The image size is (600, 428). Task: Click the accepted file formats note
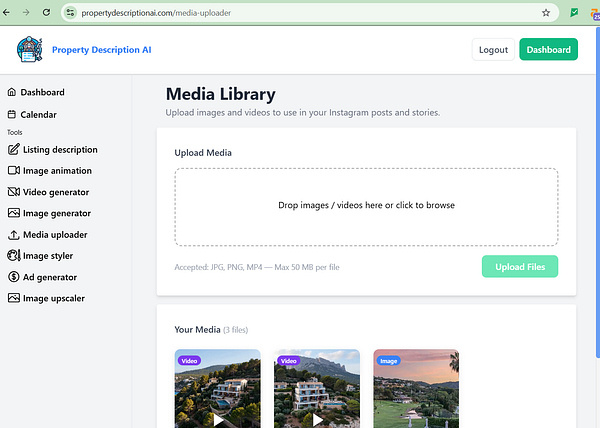point(257,267)
